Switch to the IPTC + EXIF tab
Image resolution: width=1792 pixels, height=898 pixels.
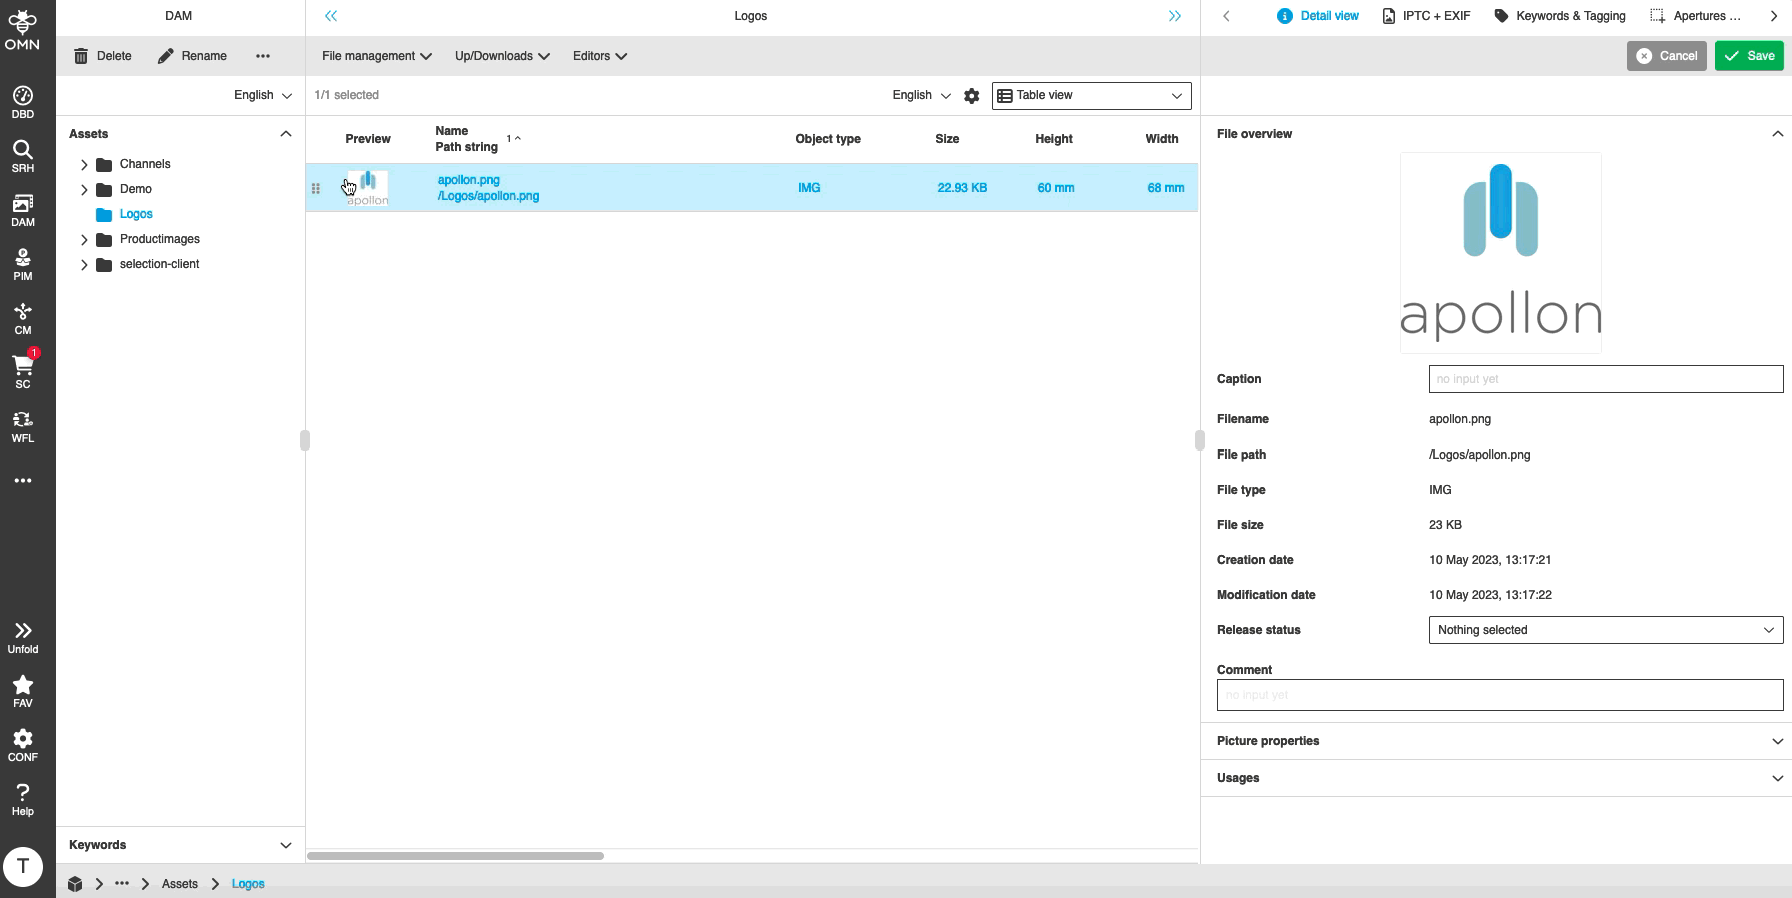tap(1426, 16)
